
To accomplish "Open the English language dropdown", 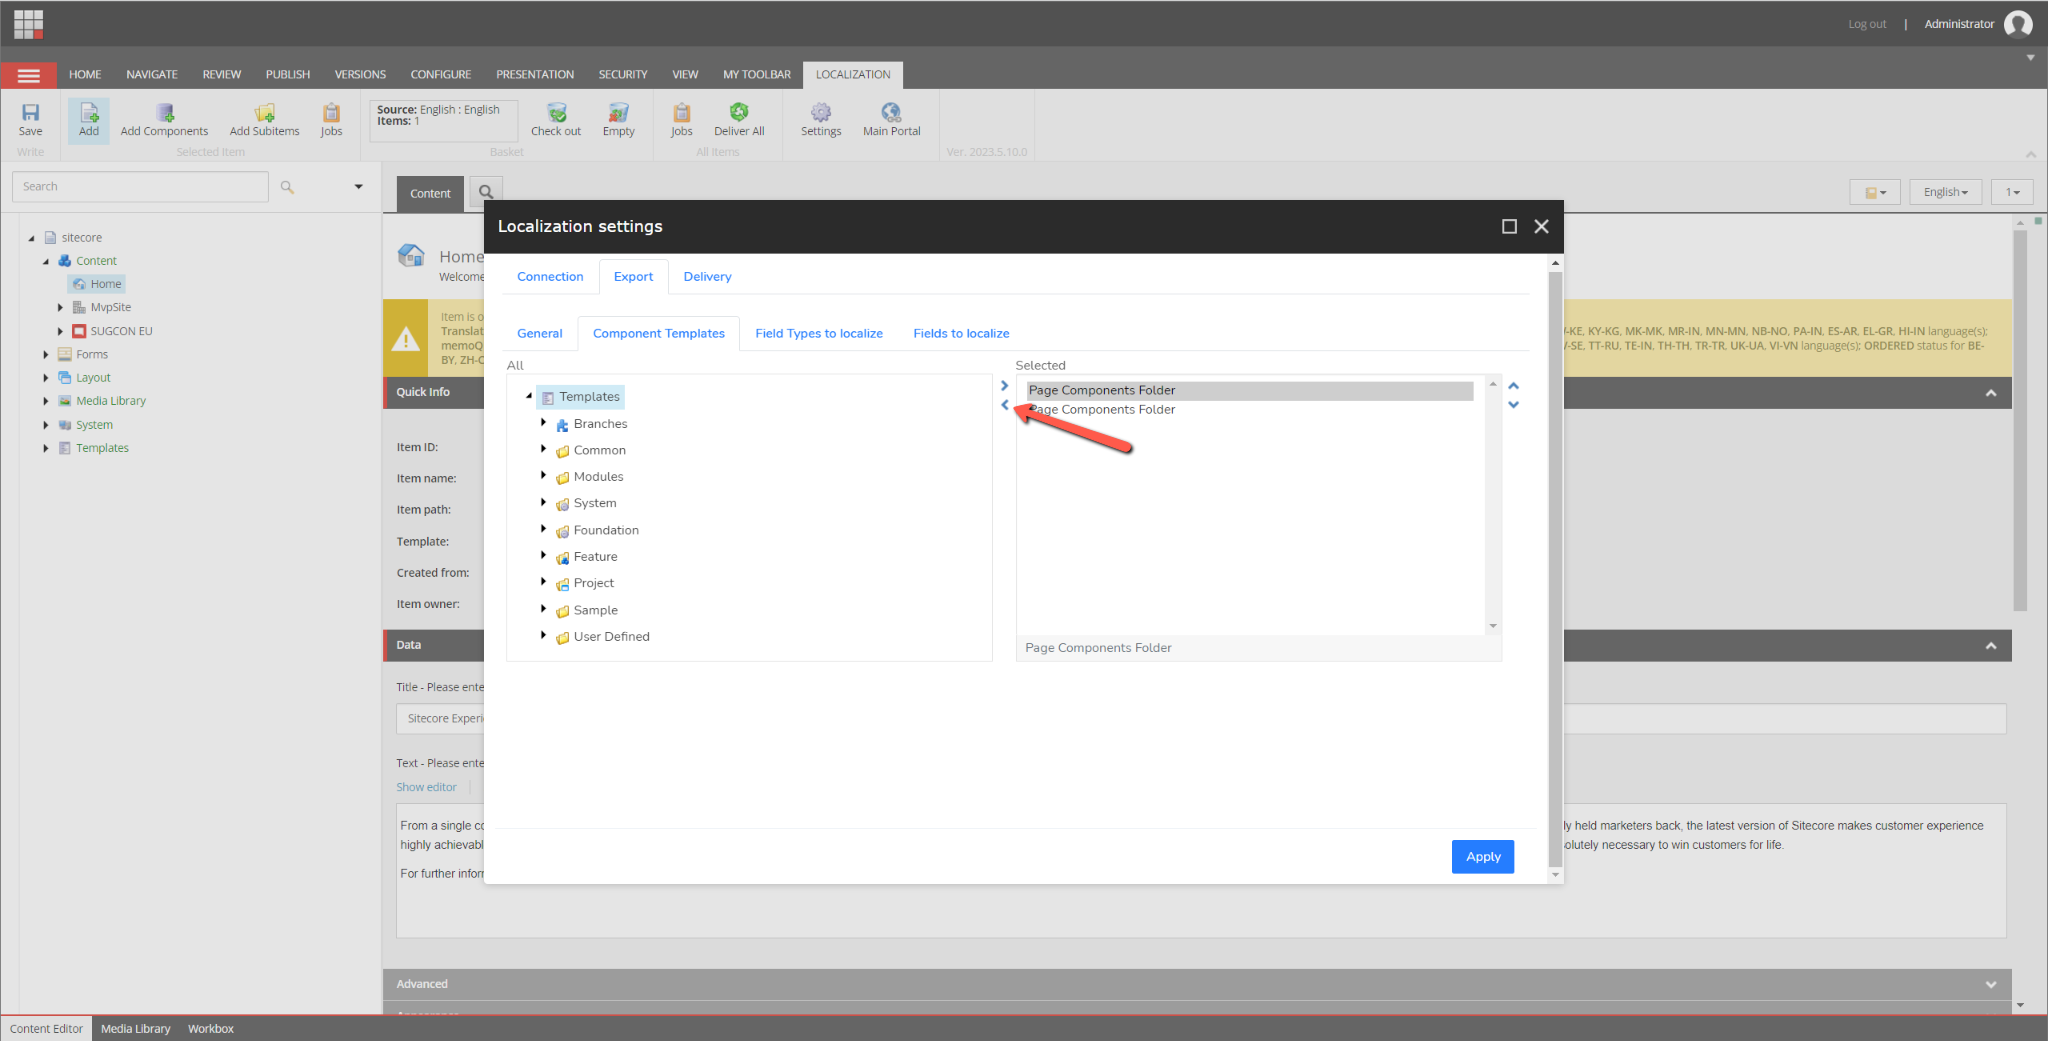I will 1945,192.
